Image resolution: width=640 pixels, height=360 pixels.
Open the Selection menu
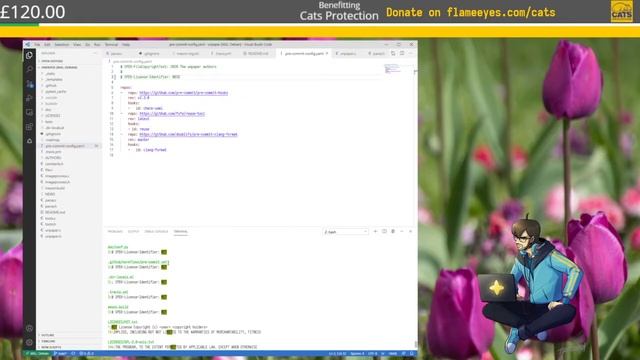tap(62, 44)
